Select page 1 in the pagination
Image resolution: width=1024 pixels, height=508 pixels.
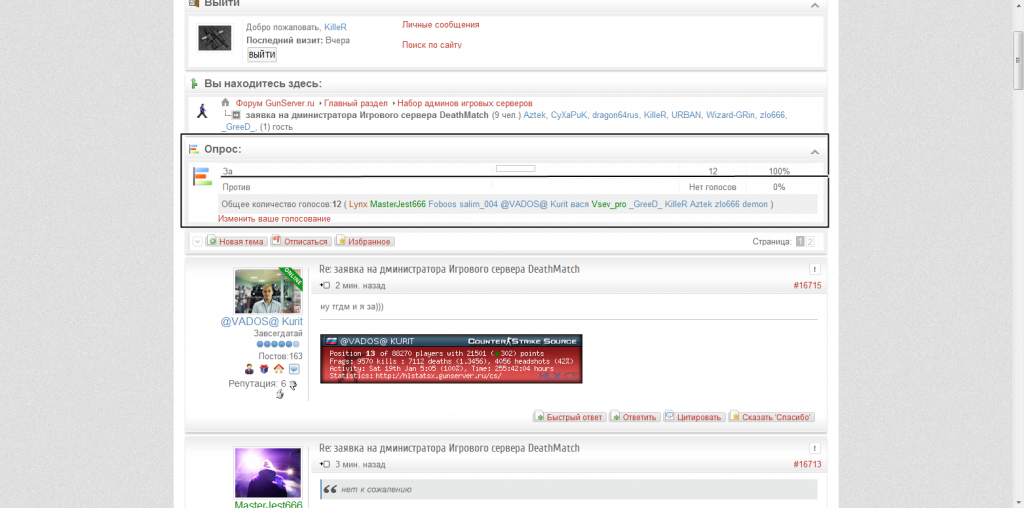pos(800,241)
